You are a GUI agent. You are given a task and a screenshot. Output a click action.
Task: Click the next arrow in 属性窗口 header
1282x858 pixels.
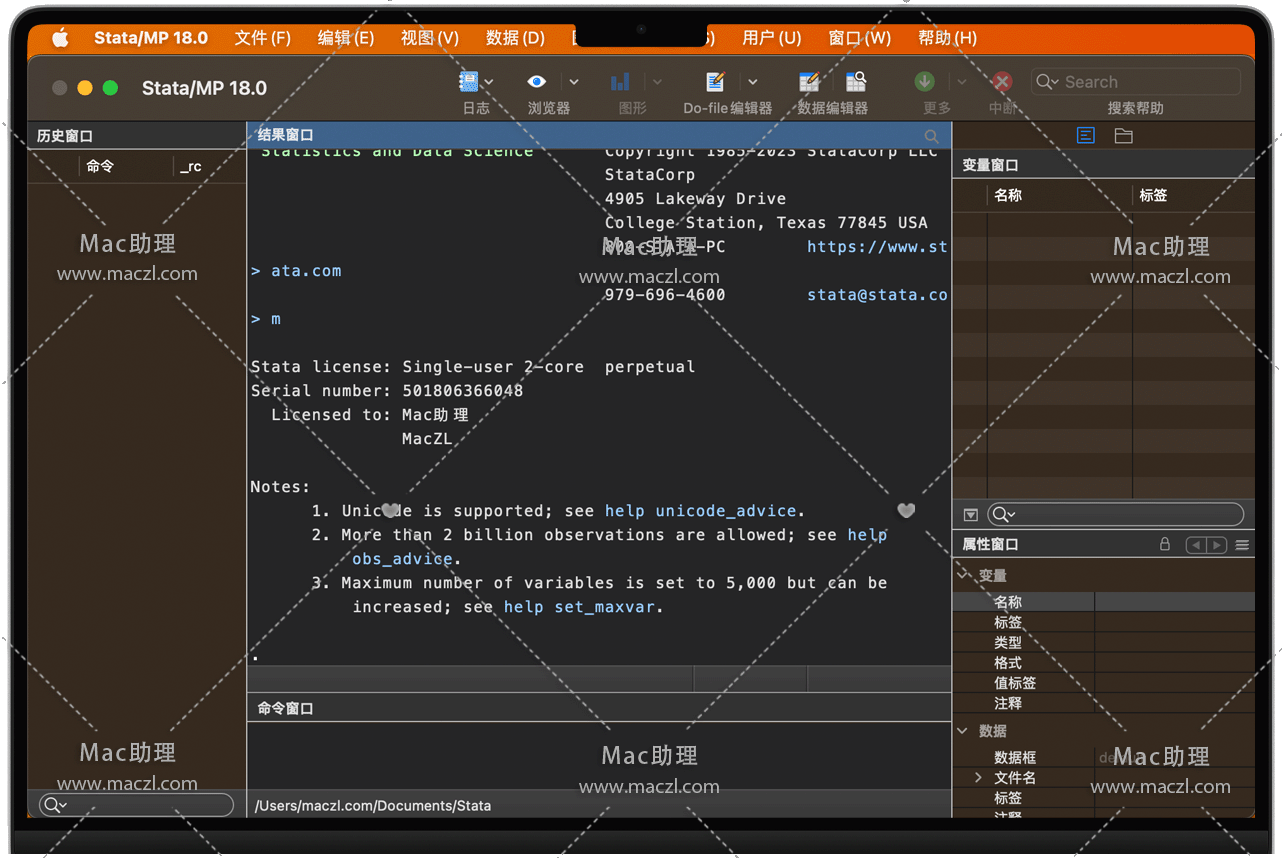pos(1217,545)
